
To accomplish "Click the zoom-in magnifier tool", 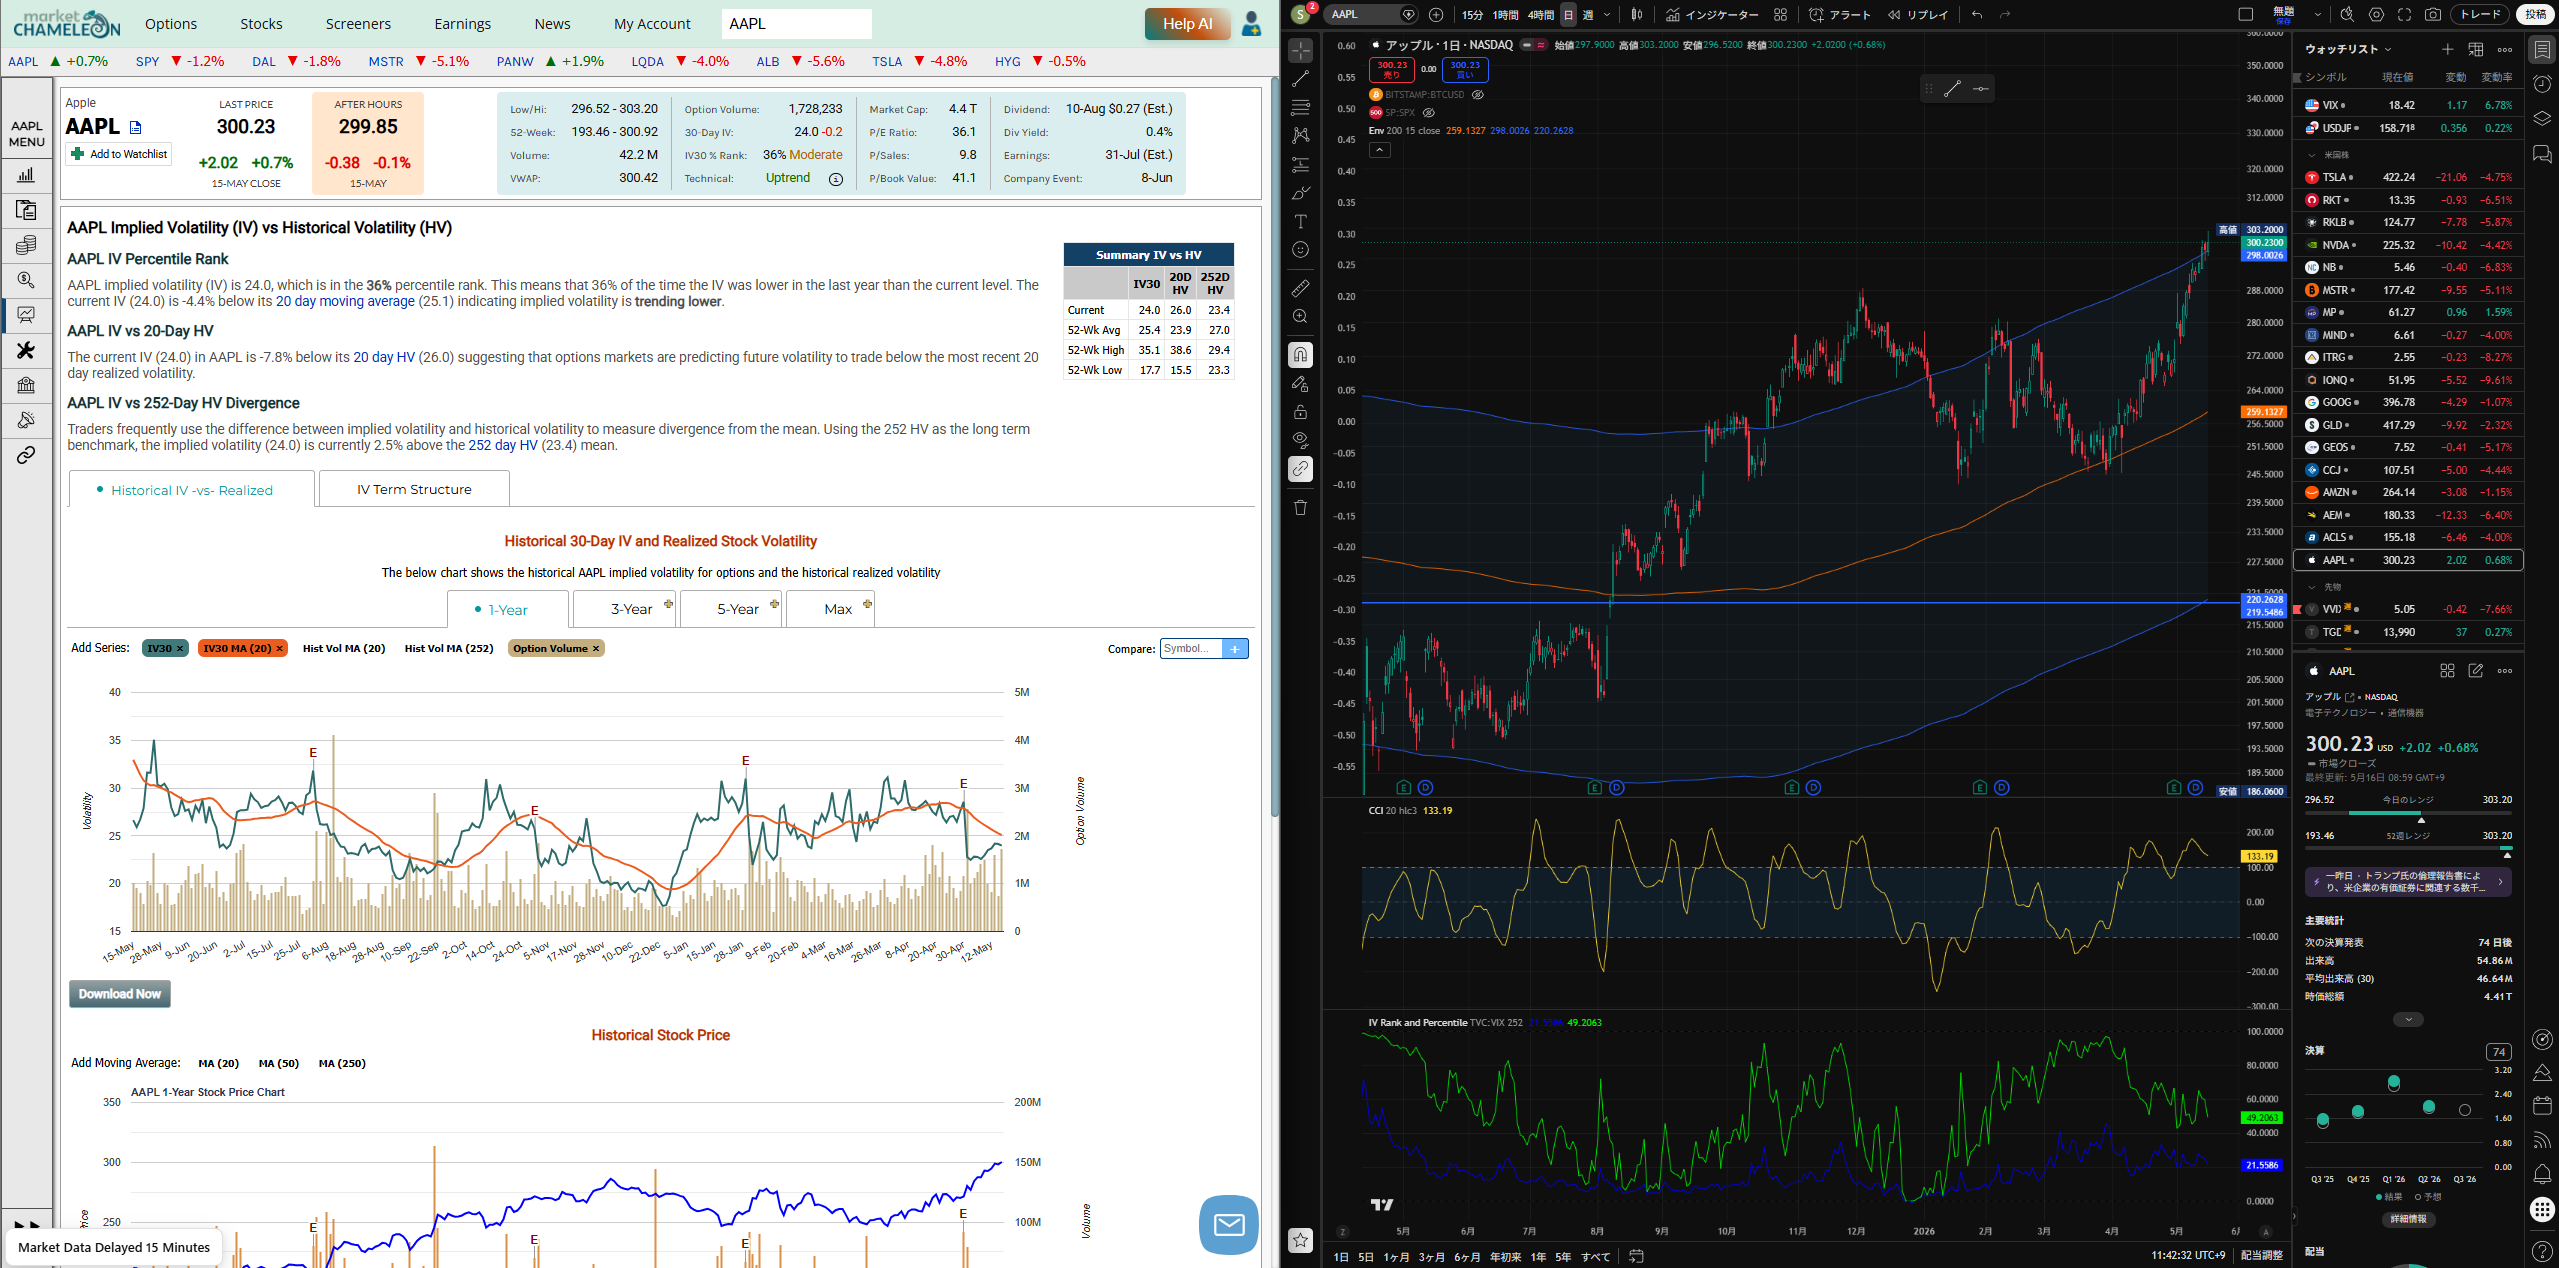I will pos(1300,316).
